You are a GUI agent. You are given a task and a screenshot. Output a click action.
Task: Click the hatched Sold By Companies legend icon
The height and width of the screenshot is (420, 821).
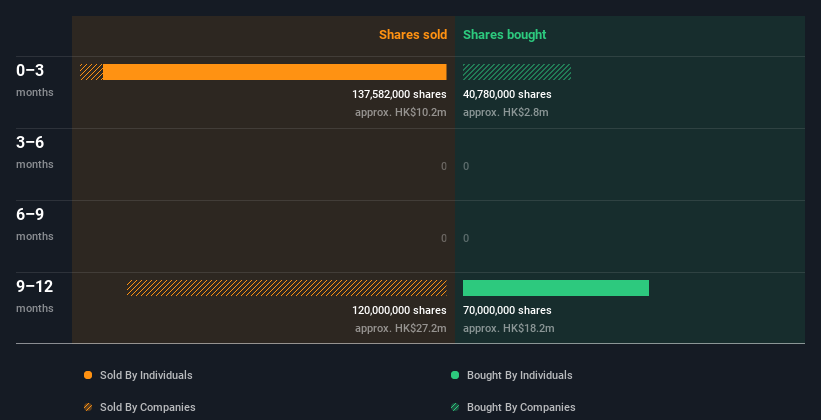coord(88,407)
